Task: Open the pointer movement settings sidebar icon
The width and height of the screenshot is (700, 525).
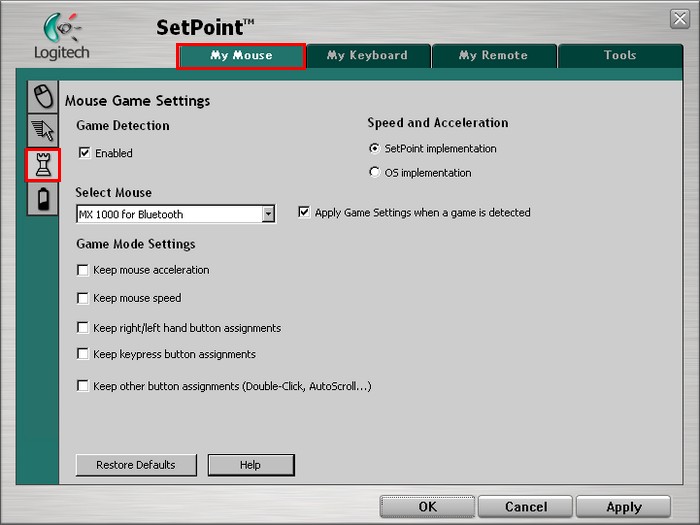Action: click(x=43, y=130)
